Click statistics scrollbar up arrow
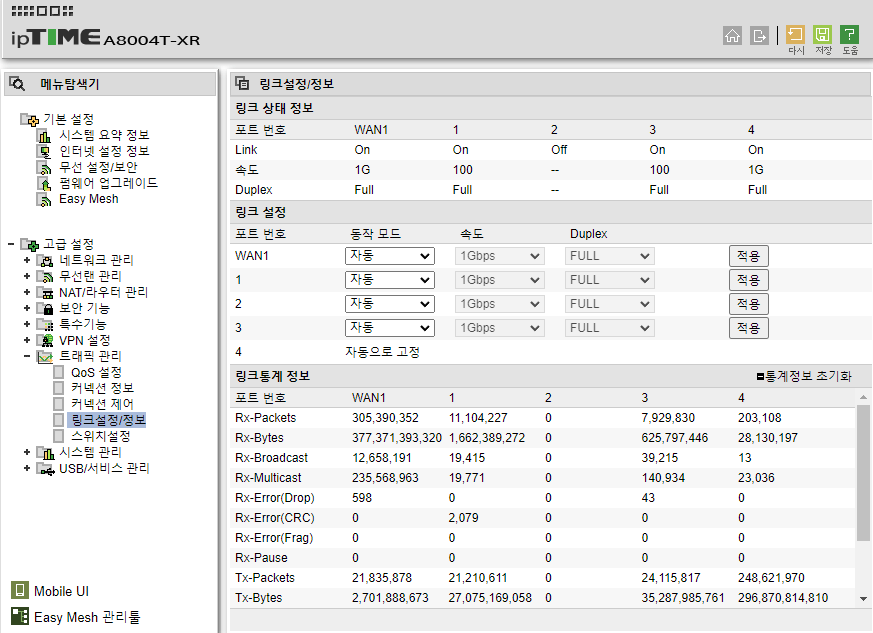The width and height of the screenshot is (873, 633). click(x=863, y=397)
